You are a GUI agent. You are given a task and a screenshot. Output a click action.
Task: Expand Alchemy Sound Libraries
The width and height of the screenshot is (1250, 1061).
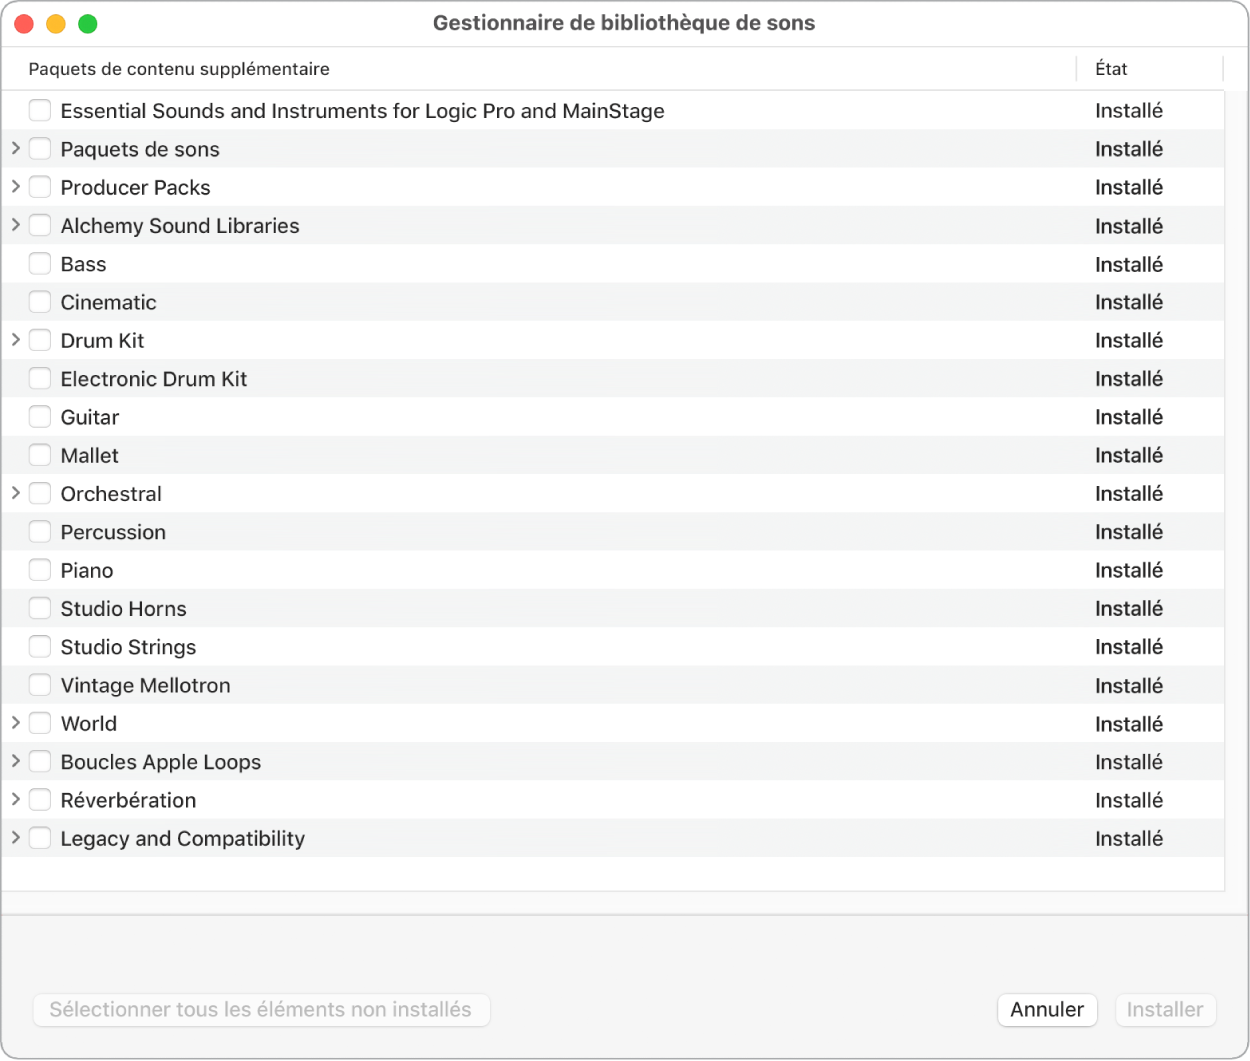tap(16, 225)
